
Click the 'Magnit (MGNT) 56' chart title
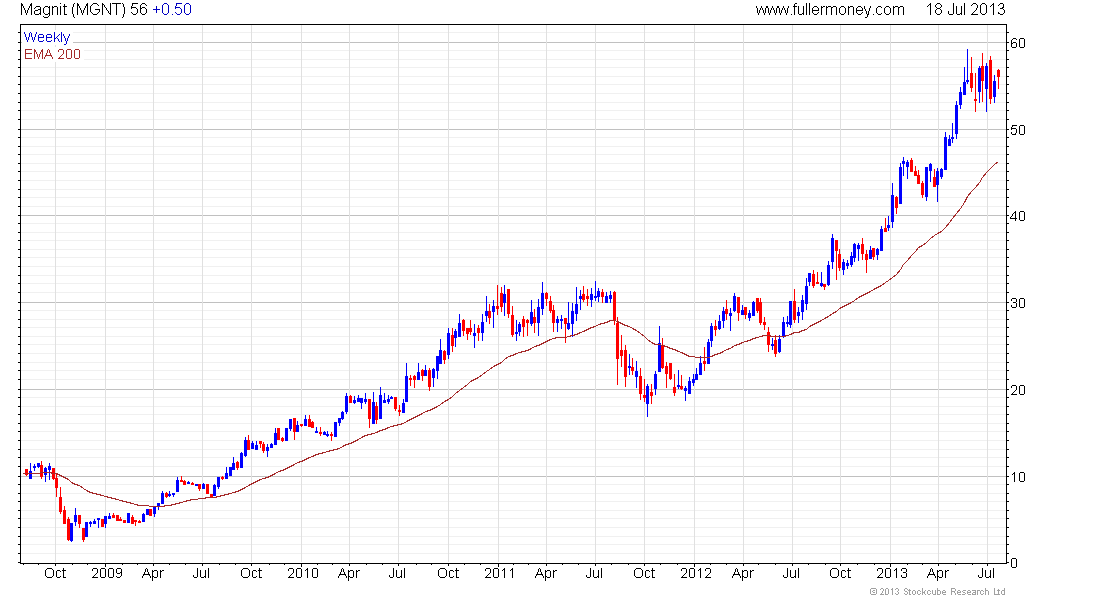tap(84, 10)
